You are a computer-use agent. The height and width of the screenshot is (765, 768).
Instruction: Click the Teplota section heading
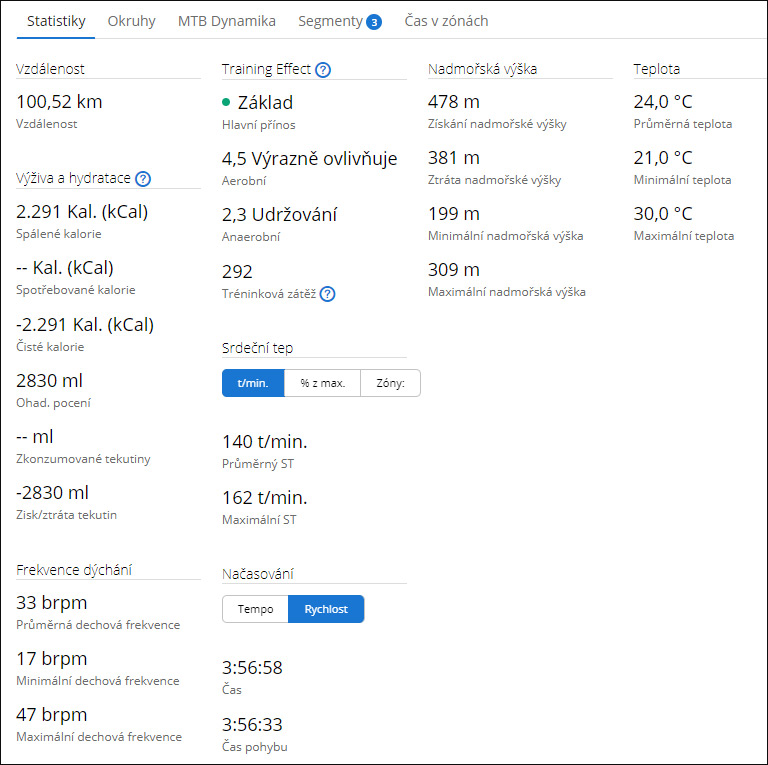point(656,69)
